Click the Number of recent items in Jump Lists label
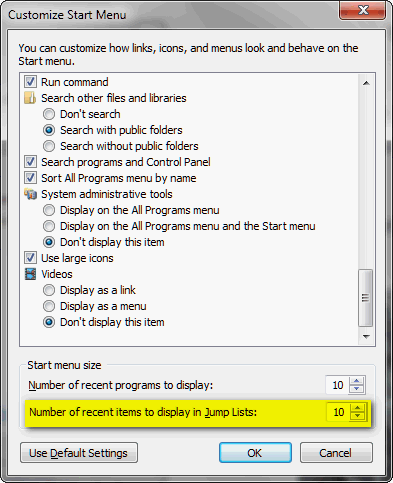 click(143, 412)
